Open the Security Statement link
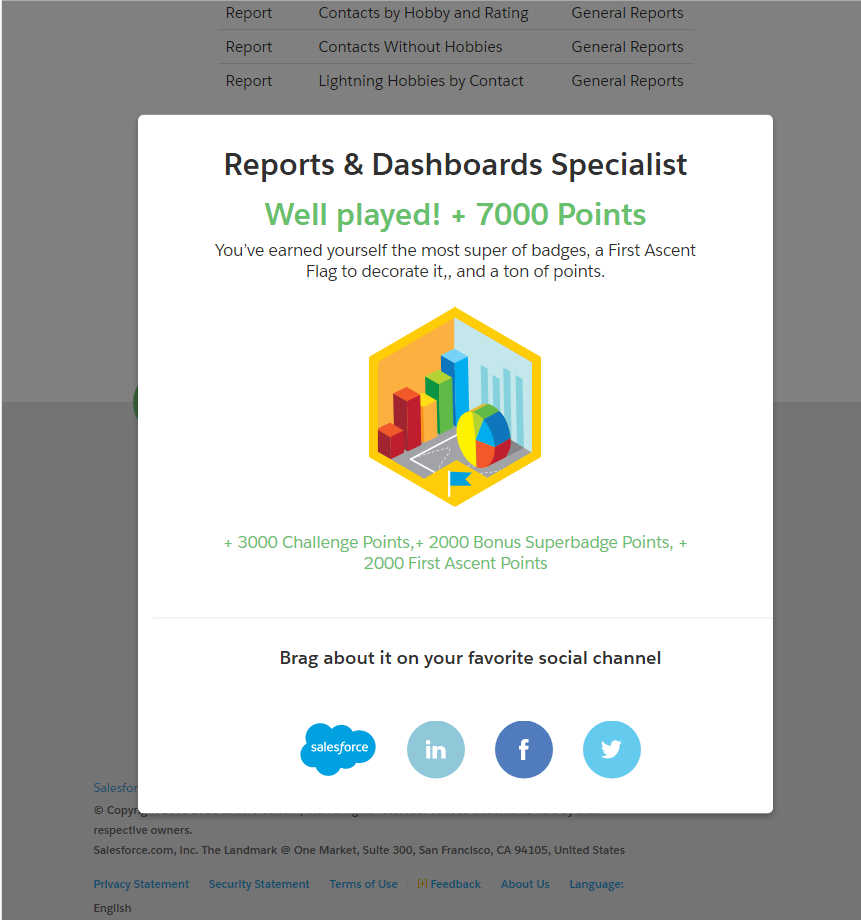This screenshot has width=861, height=920. [x=259, y=884]
